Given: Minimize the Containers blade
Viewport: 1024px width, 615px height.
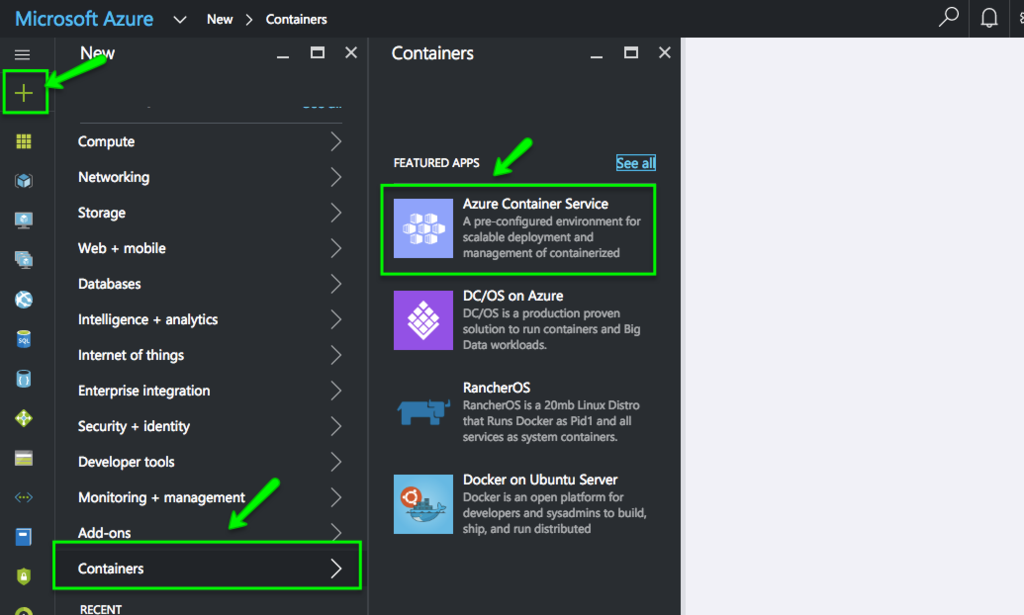Looking at the screenshot, I should tap(596, 57).
